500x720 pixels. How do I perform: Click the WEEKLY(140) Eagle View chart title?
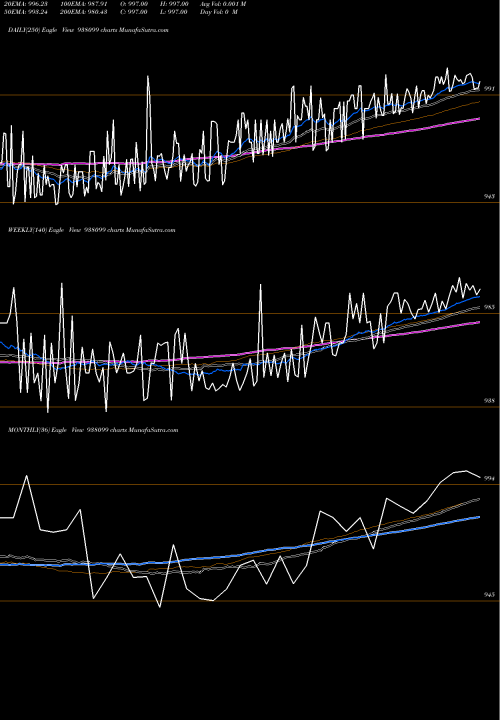pos(92,230)
